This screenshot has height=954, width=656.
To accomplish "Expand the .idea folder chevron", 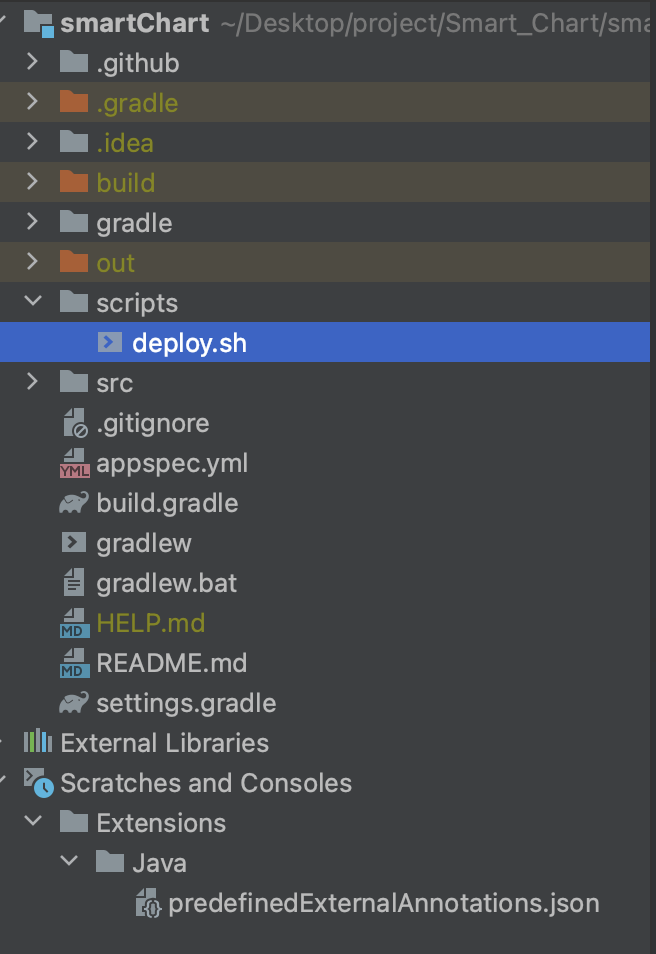I will click(33, 141).
